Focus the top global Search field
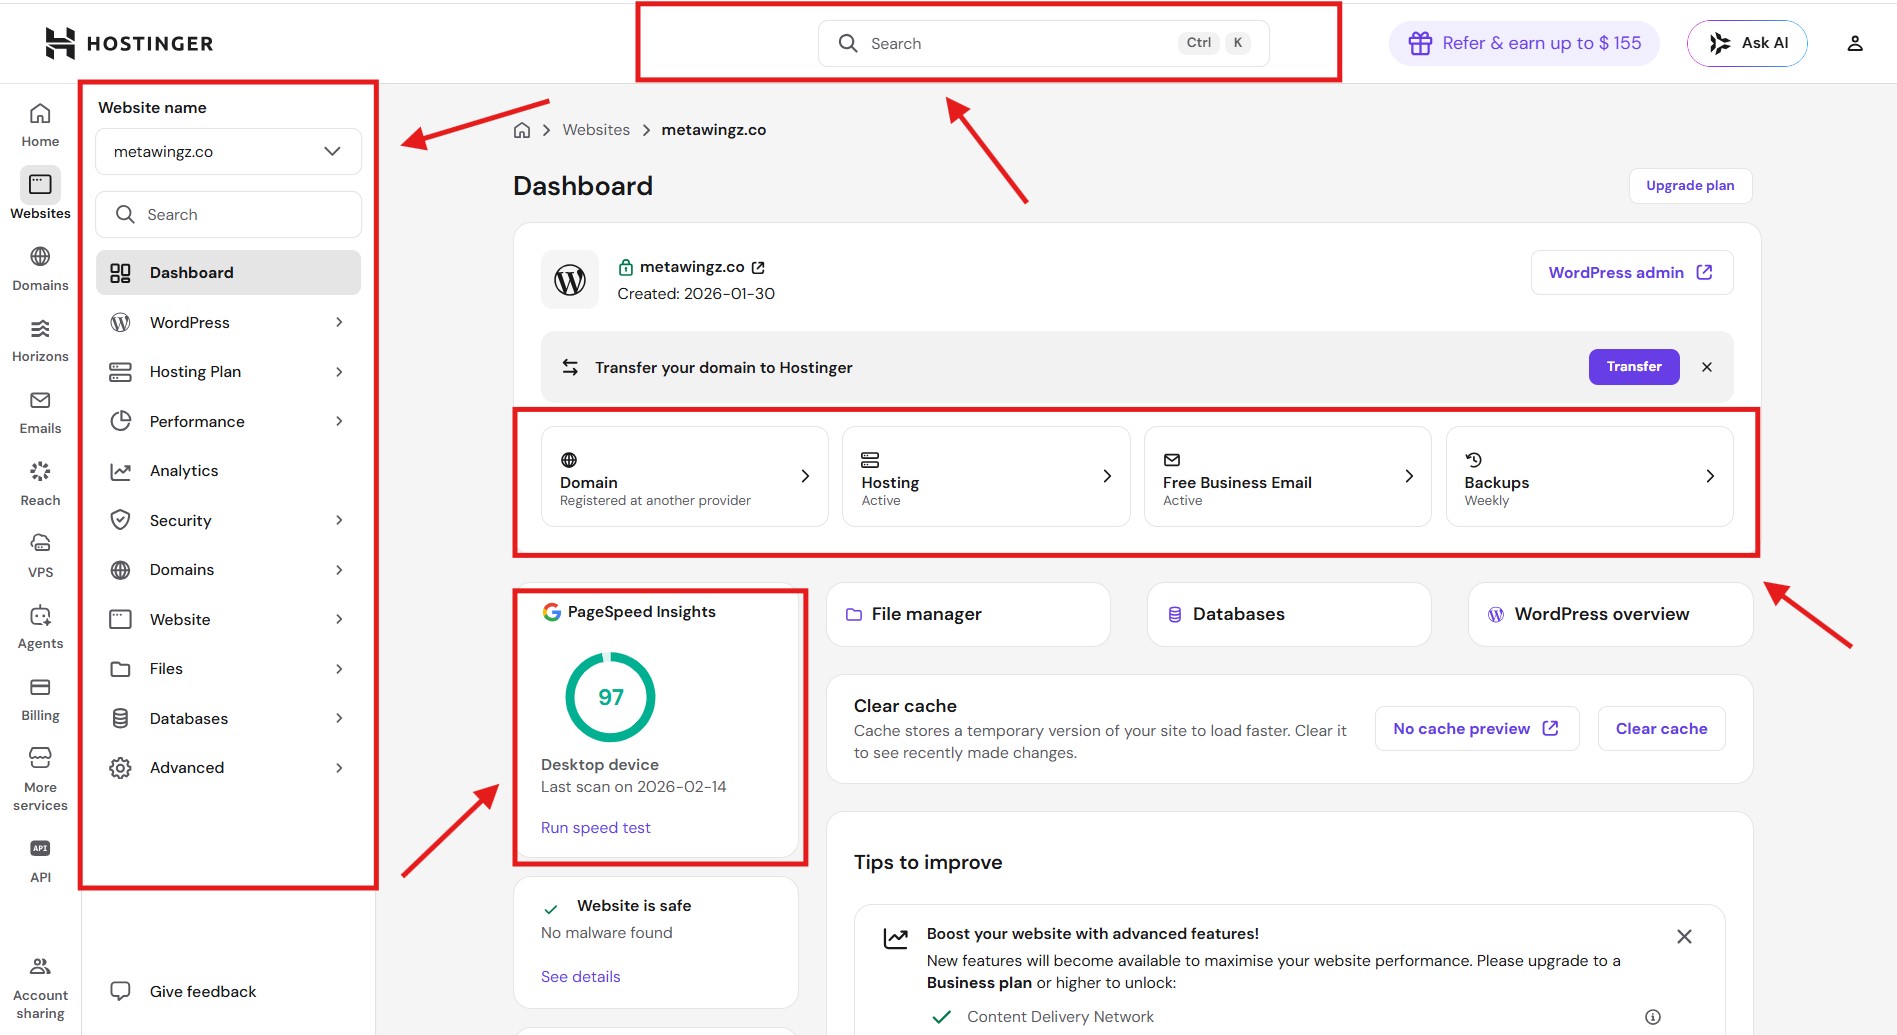Screen dimensions: 1897x1035 [x=1044, y=43]
